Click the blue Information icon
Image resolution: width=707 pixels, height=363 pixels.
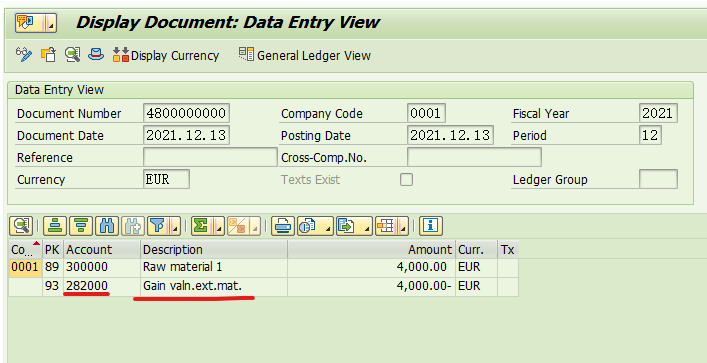431,226
